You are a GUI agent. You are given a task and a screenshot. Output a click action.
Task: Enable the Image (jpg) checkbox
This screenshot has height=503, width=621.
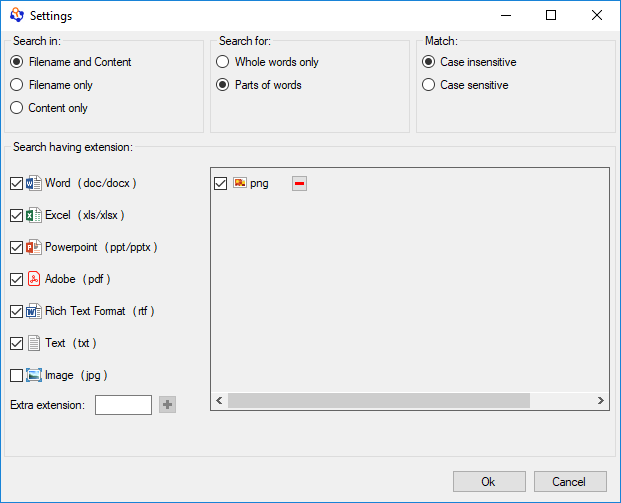click(x=16, y=376)
